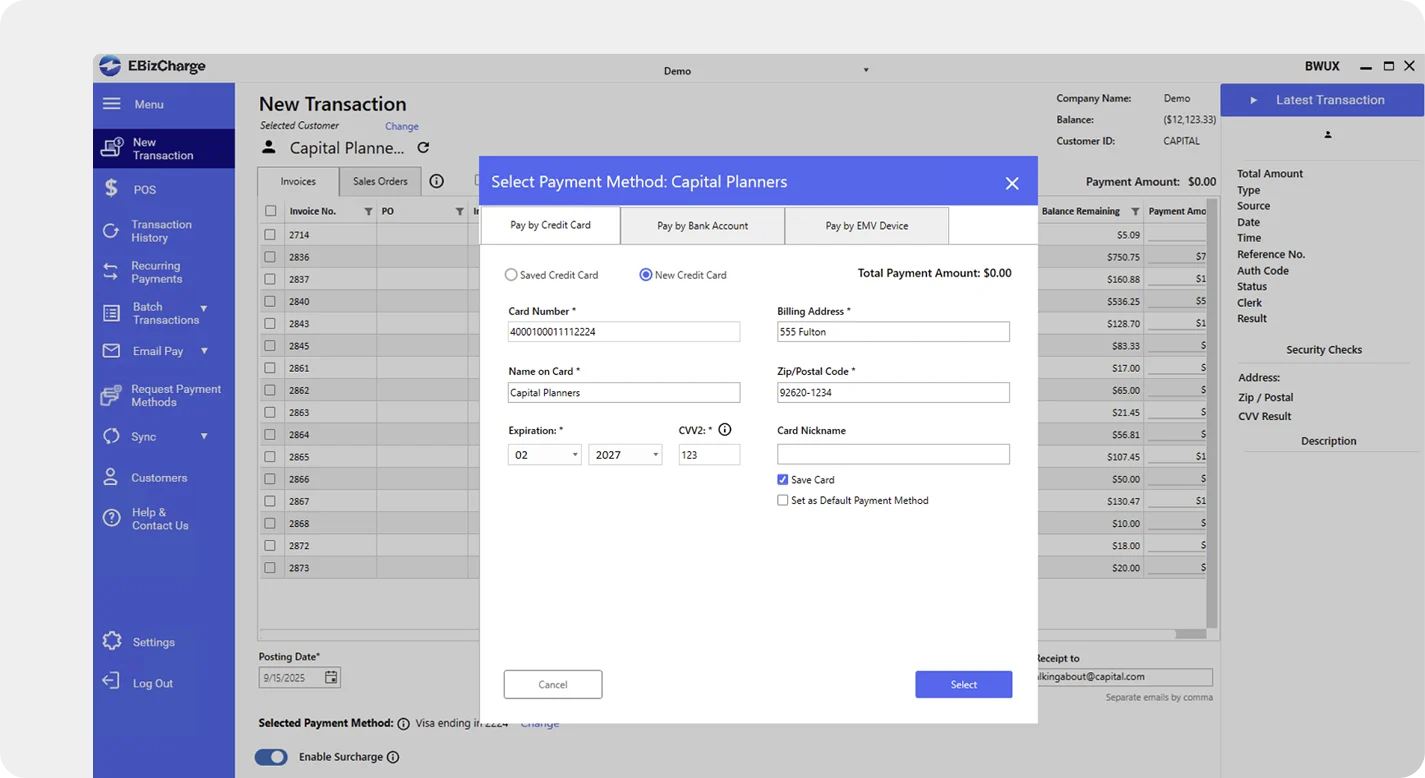Click the Card Nickname field
1425x778 pixels.
[x=893, y=454]
